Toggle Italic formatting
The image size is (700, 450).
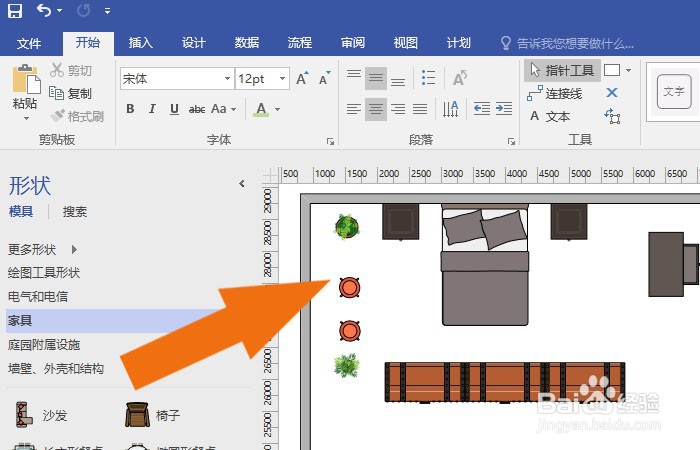[x=152, y=109]
